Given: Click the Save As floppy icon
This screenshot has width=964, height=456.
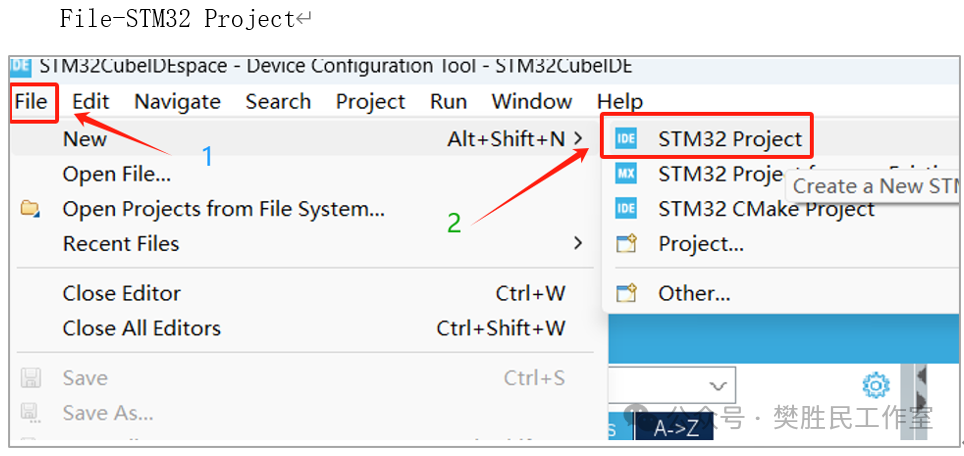Looking at the screenshot, I should 30,412.
